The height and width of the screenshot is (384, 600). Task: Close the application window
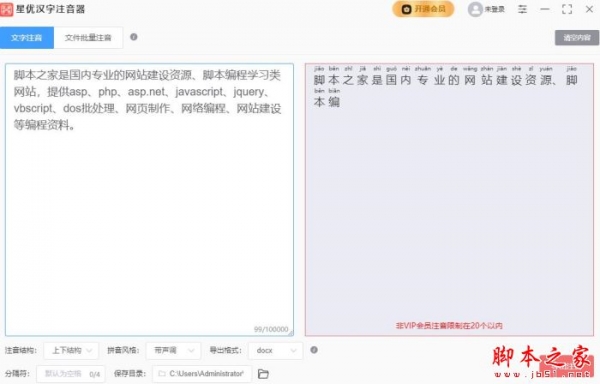[589, 9]
